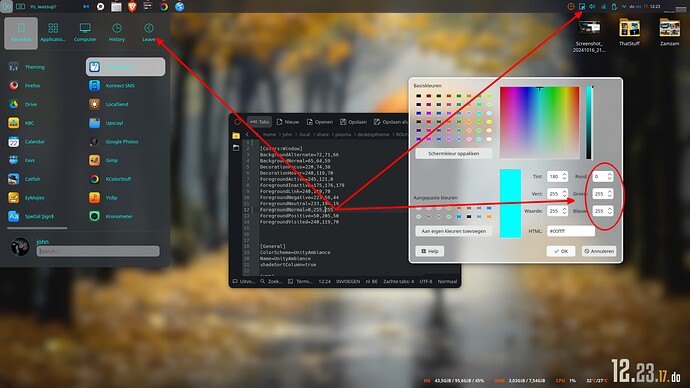The height and width of the screenshot is (388, 690).
Task: Click the Tint spinbox in color dialog
Action: [557, 176]
